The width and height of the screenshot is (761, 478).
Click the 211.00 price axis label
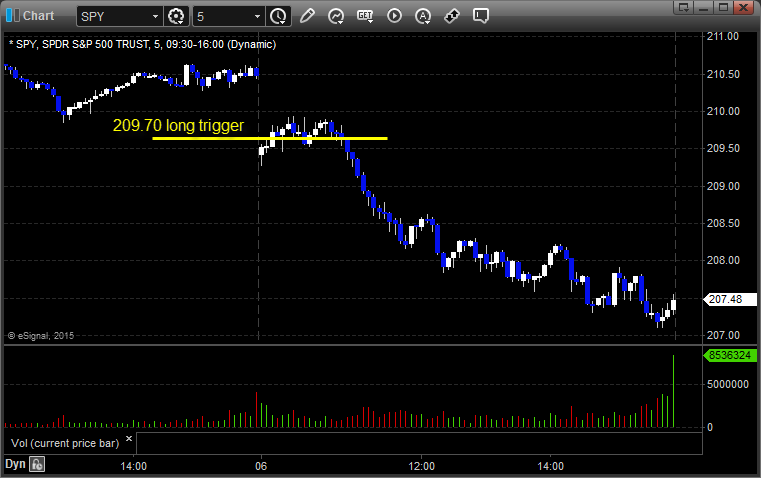pyautogui.click(x=723, y=36)
